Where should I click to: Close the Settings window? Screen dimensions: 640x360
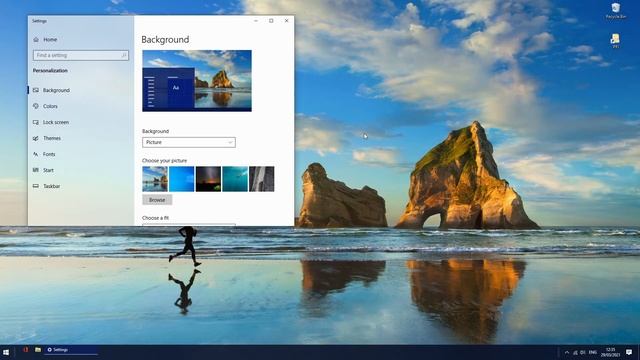287,21
